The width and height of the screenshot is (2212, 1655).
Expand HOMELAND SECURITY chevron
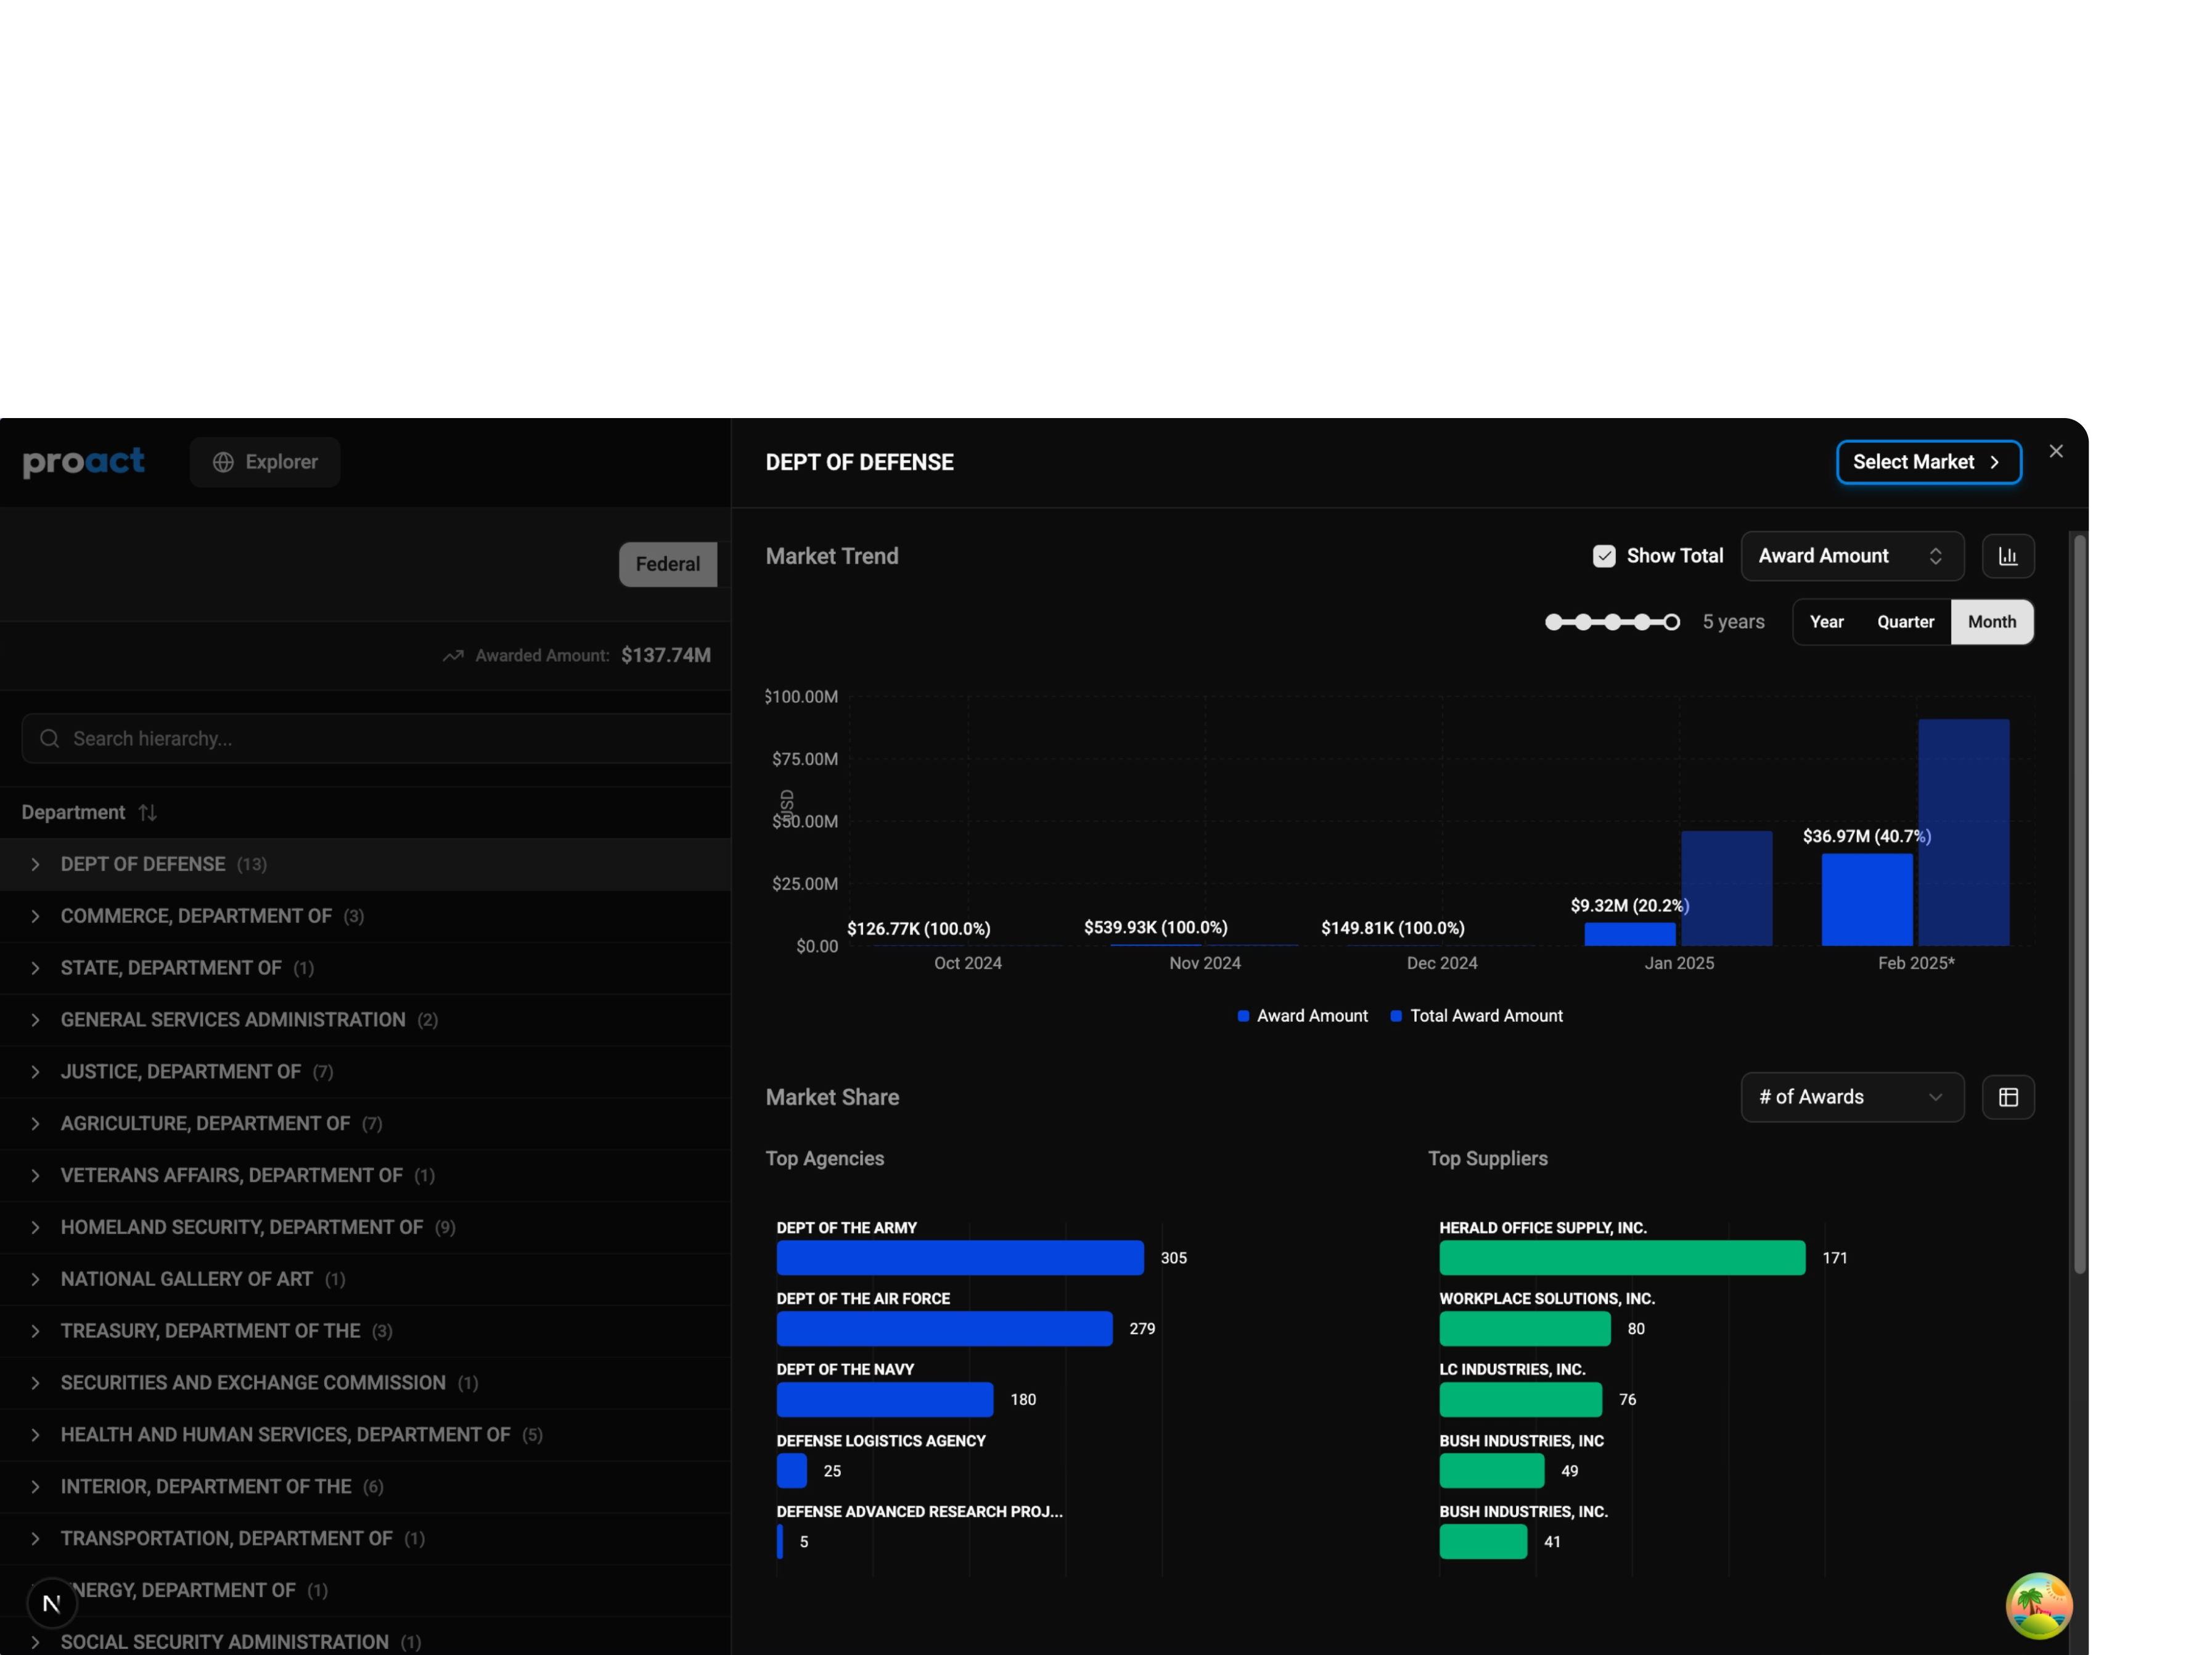tap(35, 1227)
